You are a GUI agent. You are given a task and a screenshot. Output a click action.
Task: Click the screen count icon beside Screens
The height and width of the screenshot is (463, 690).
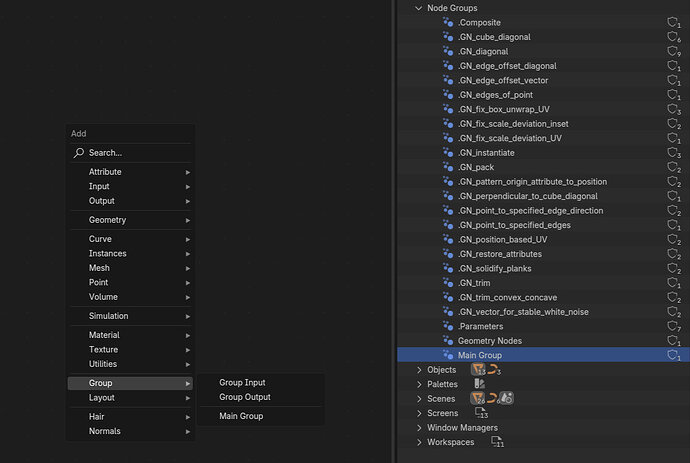pyautogui.click(x=481, y=413)
